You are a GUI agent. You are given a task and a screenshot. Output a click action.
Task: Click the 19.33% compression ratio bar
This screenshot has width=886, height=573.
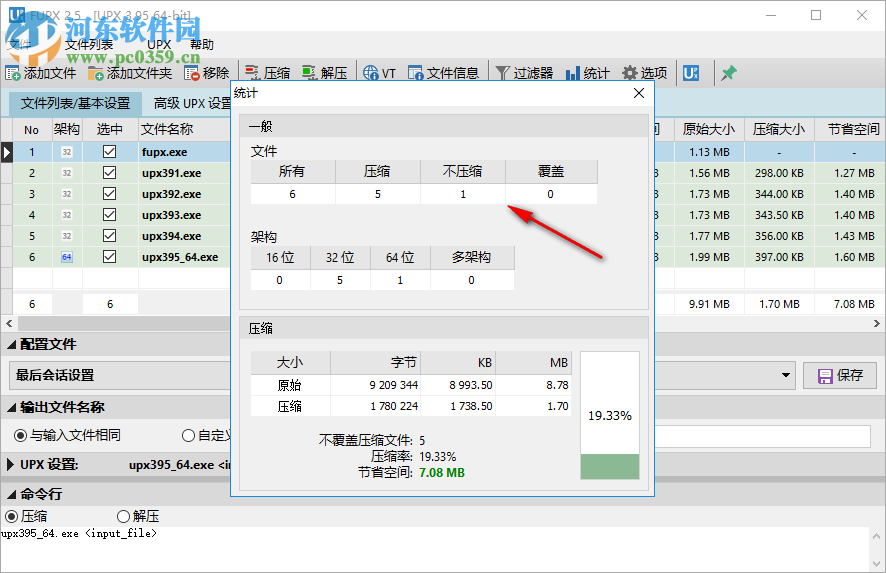(x=610, y=415)
